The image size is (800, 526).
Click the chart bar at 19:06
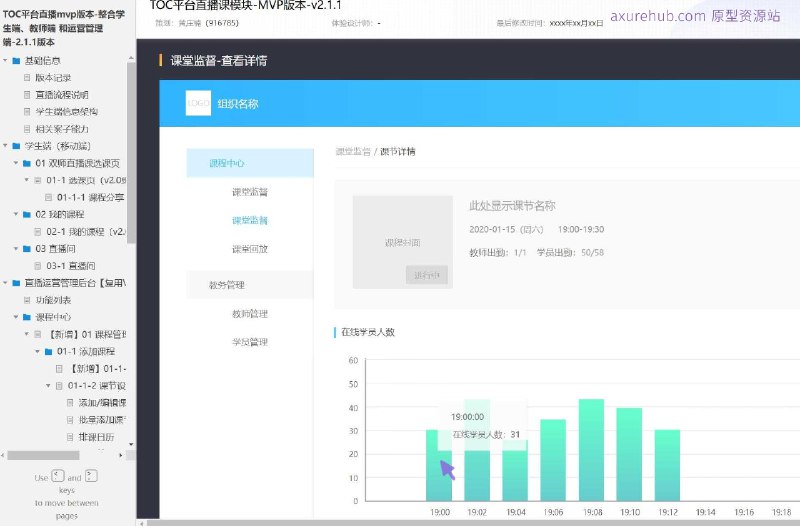pos(553,460)
